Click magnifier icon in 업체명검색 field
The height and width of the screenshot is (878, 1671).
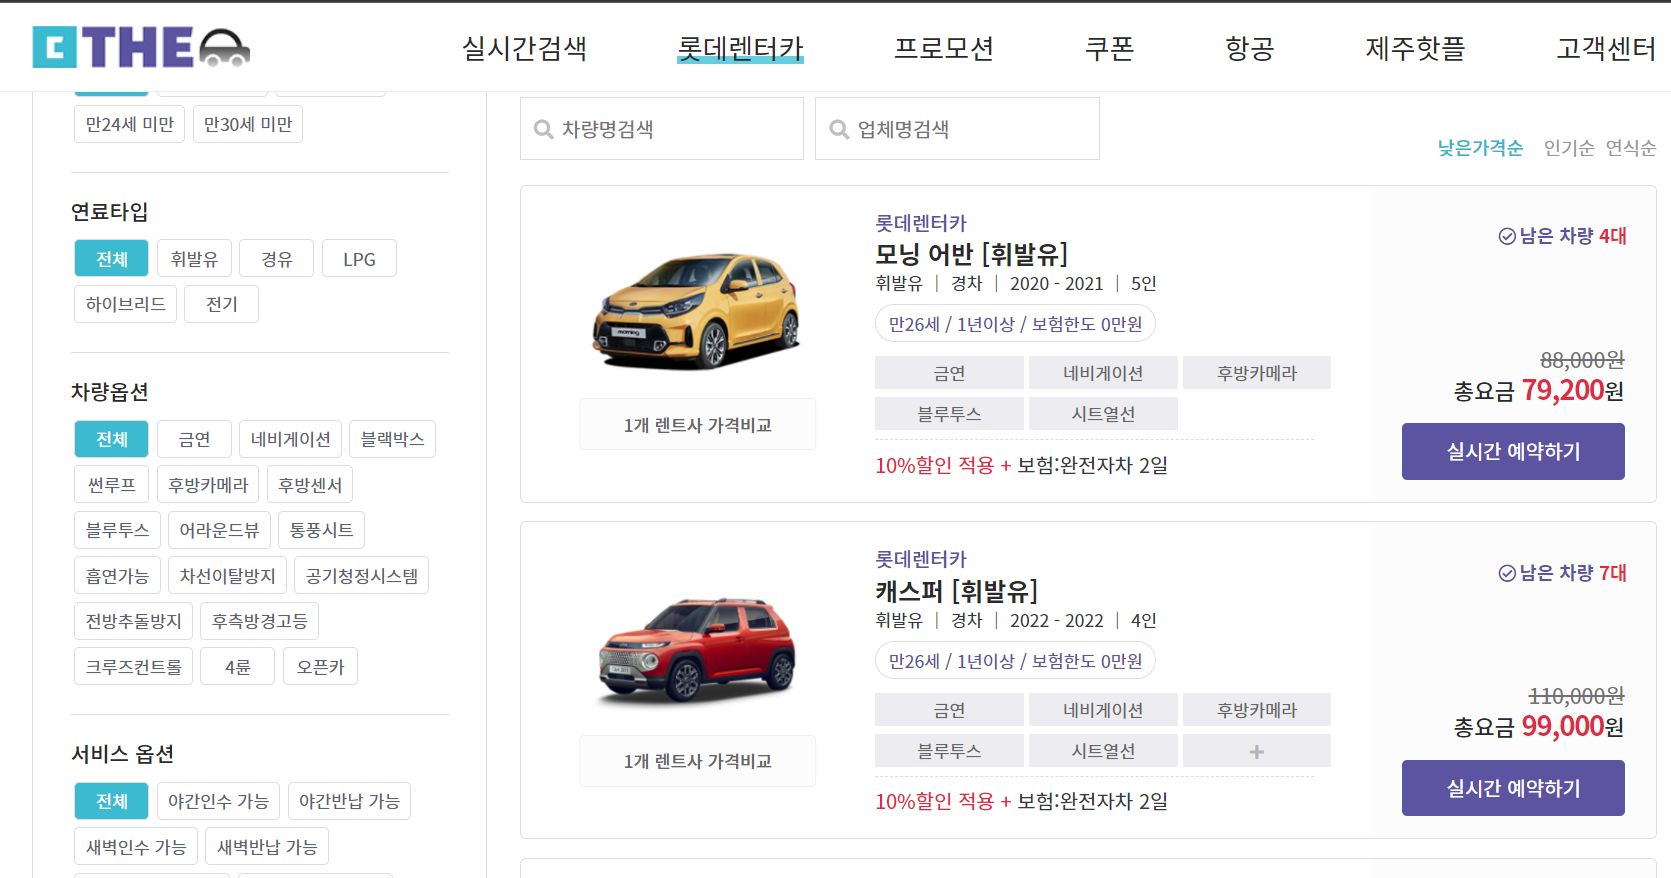(839, 129)
